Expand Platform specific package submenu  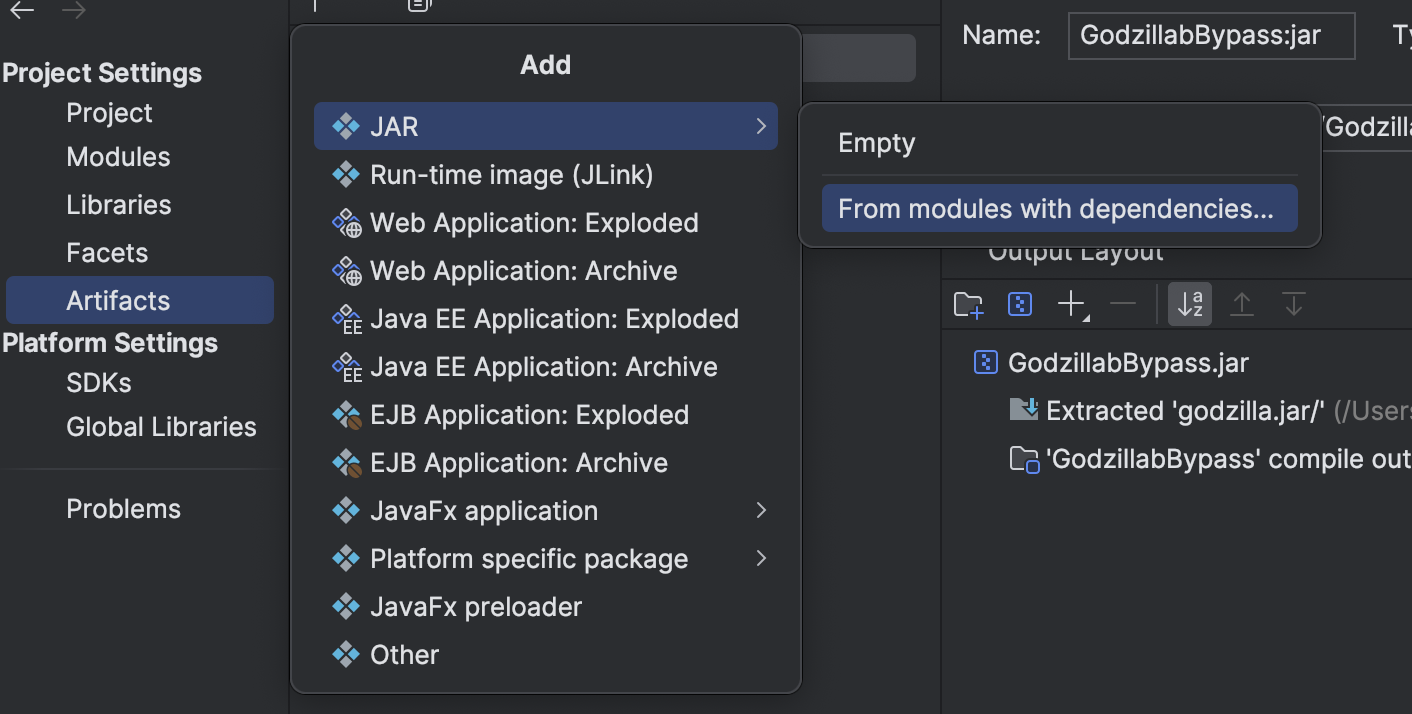pyautogui.click(x=761, y=559)
